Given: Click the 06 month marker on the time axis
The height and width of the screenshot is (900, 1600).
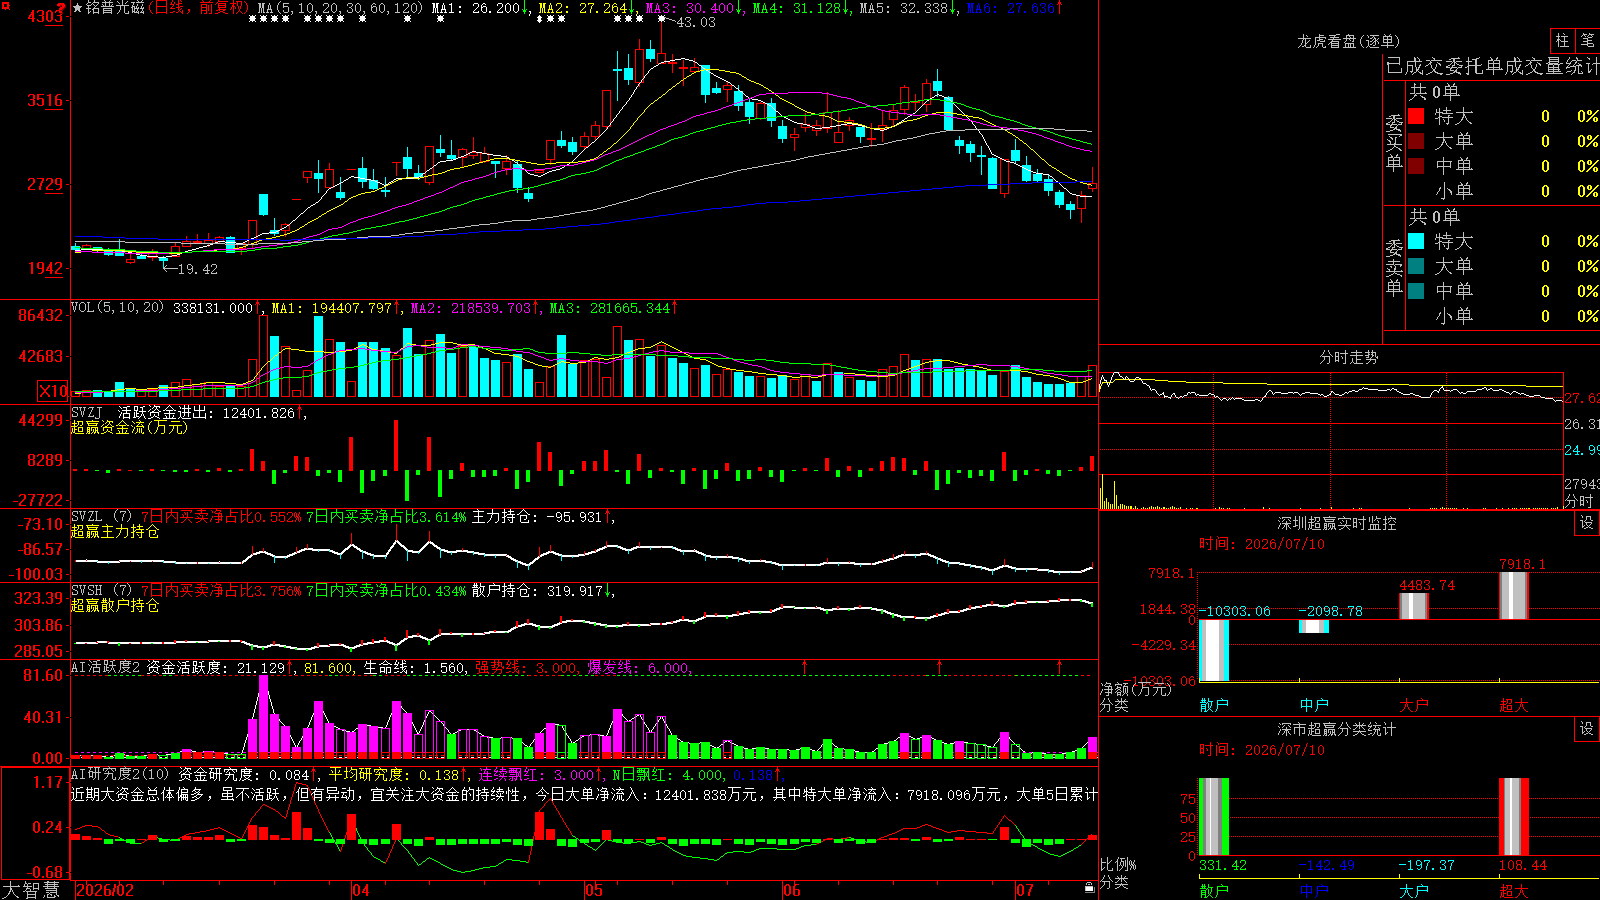Looking at the screenshot, I should point(792,890).
